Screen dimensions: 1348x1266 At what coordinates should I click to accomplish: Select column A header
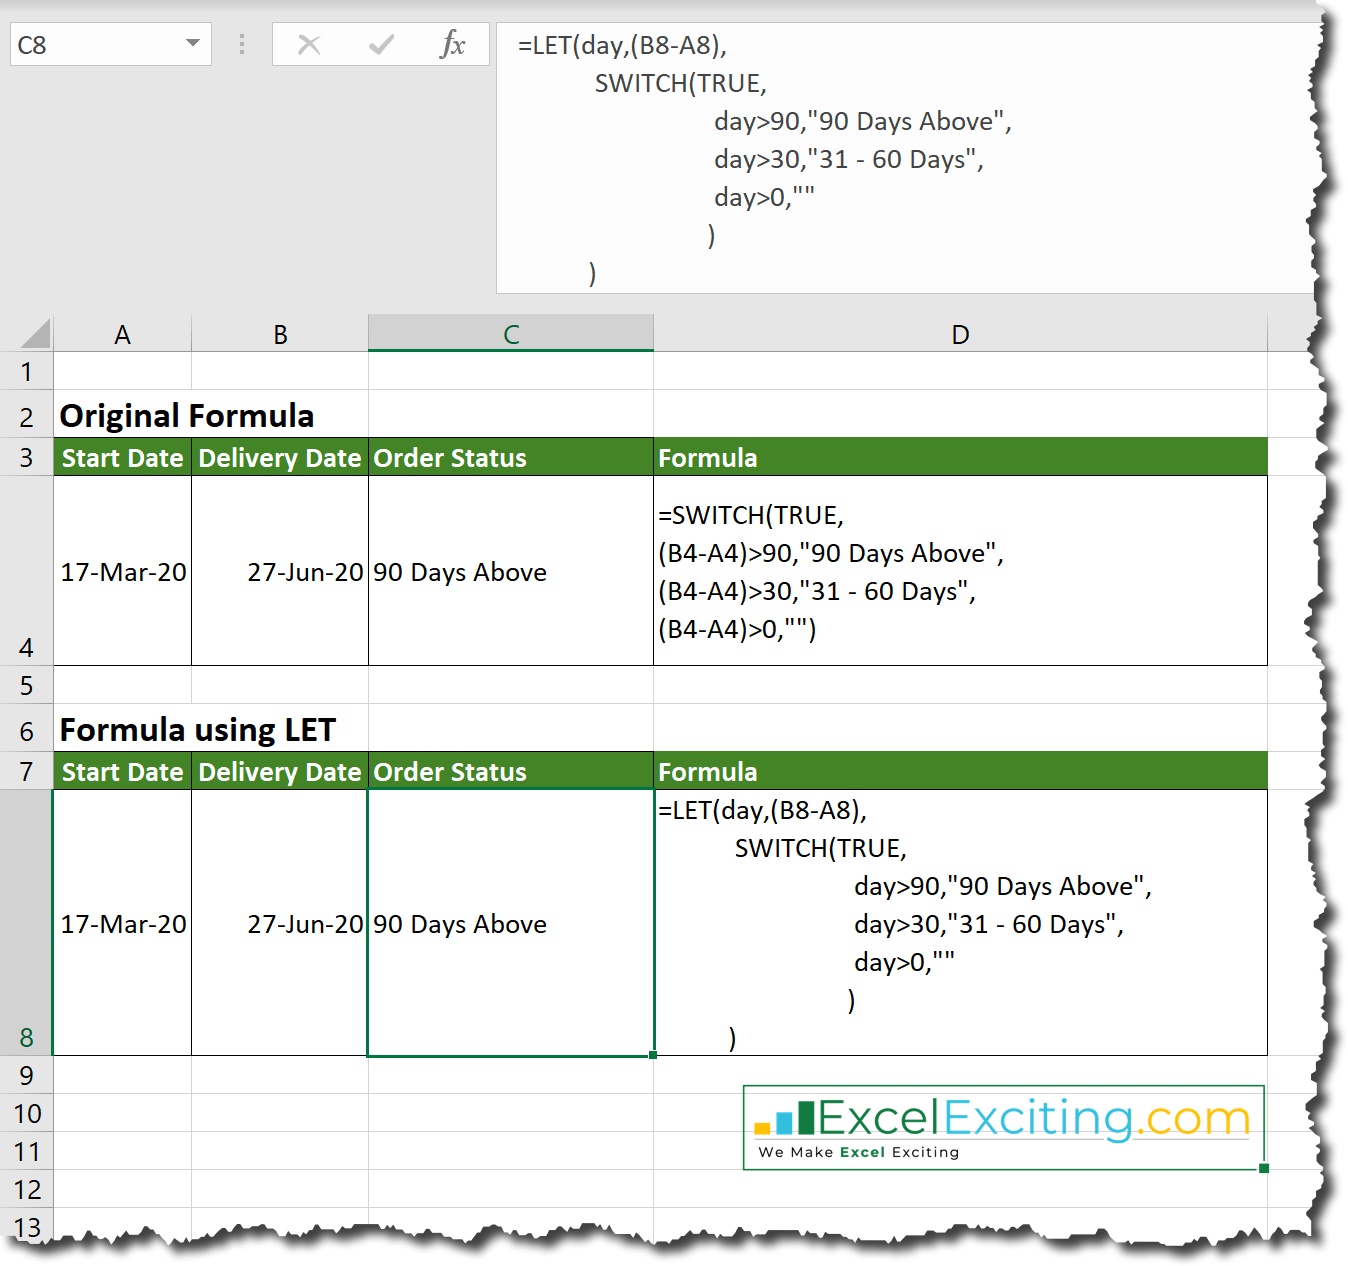pyautogui.click(x=122, y=333)
